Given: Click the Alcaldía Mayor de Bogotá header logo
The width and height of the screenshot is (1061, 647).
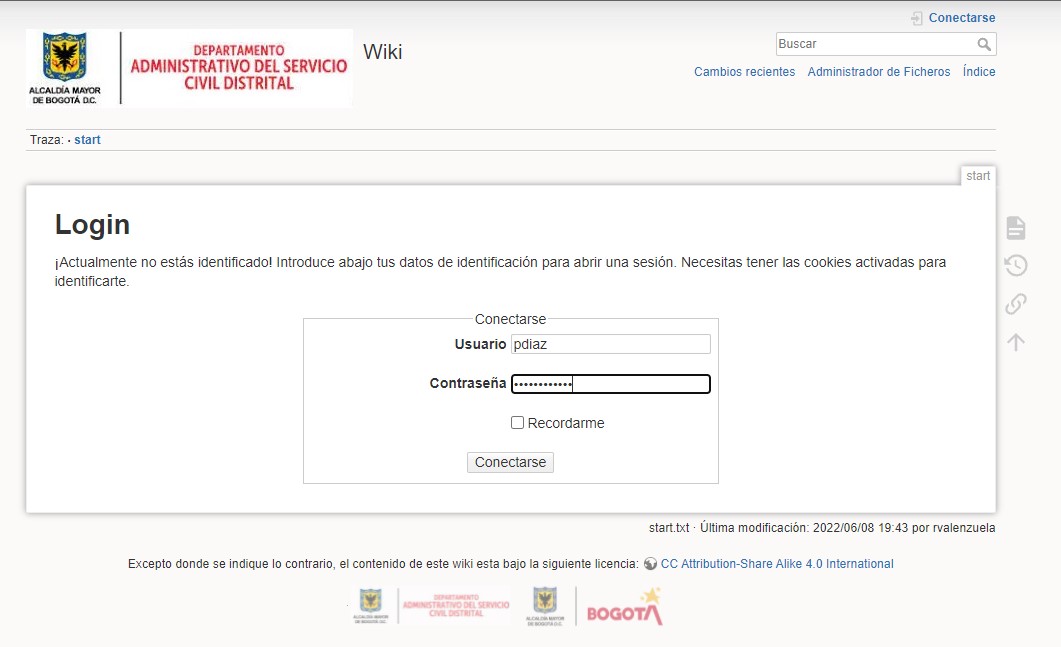Looking at the screenshot, I should (65, 68).
